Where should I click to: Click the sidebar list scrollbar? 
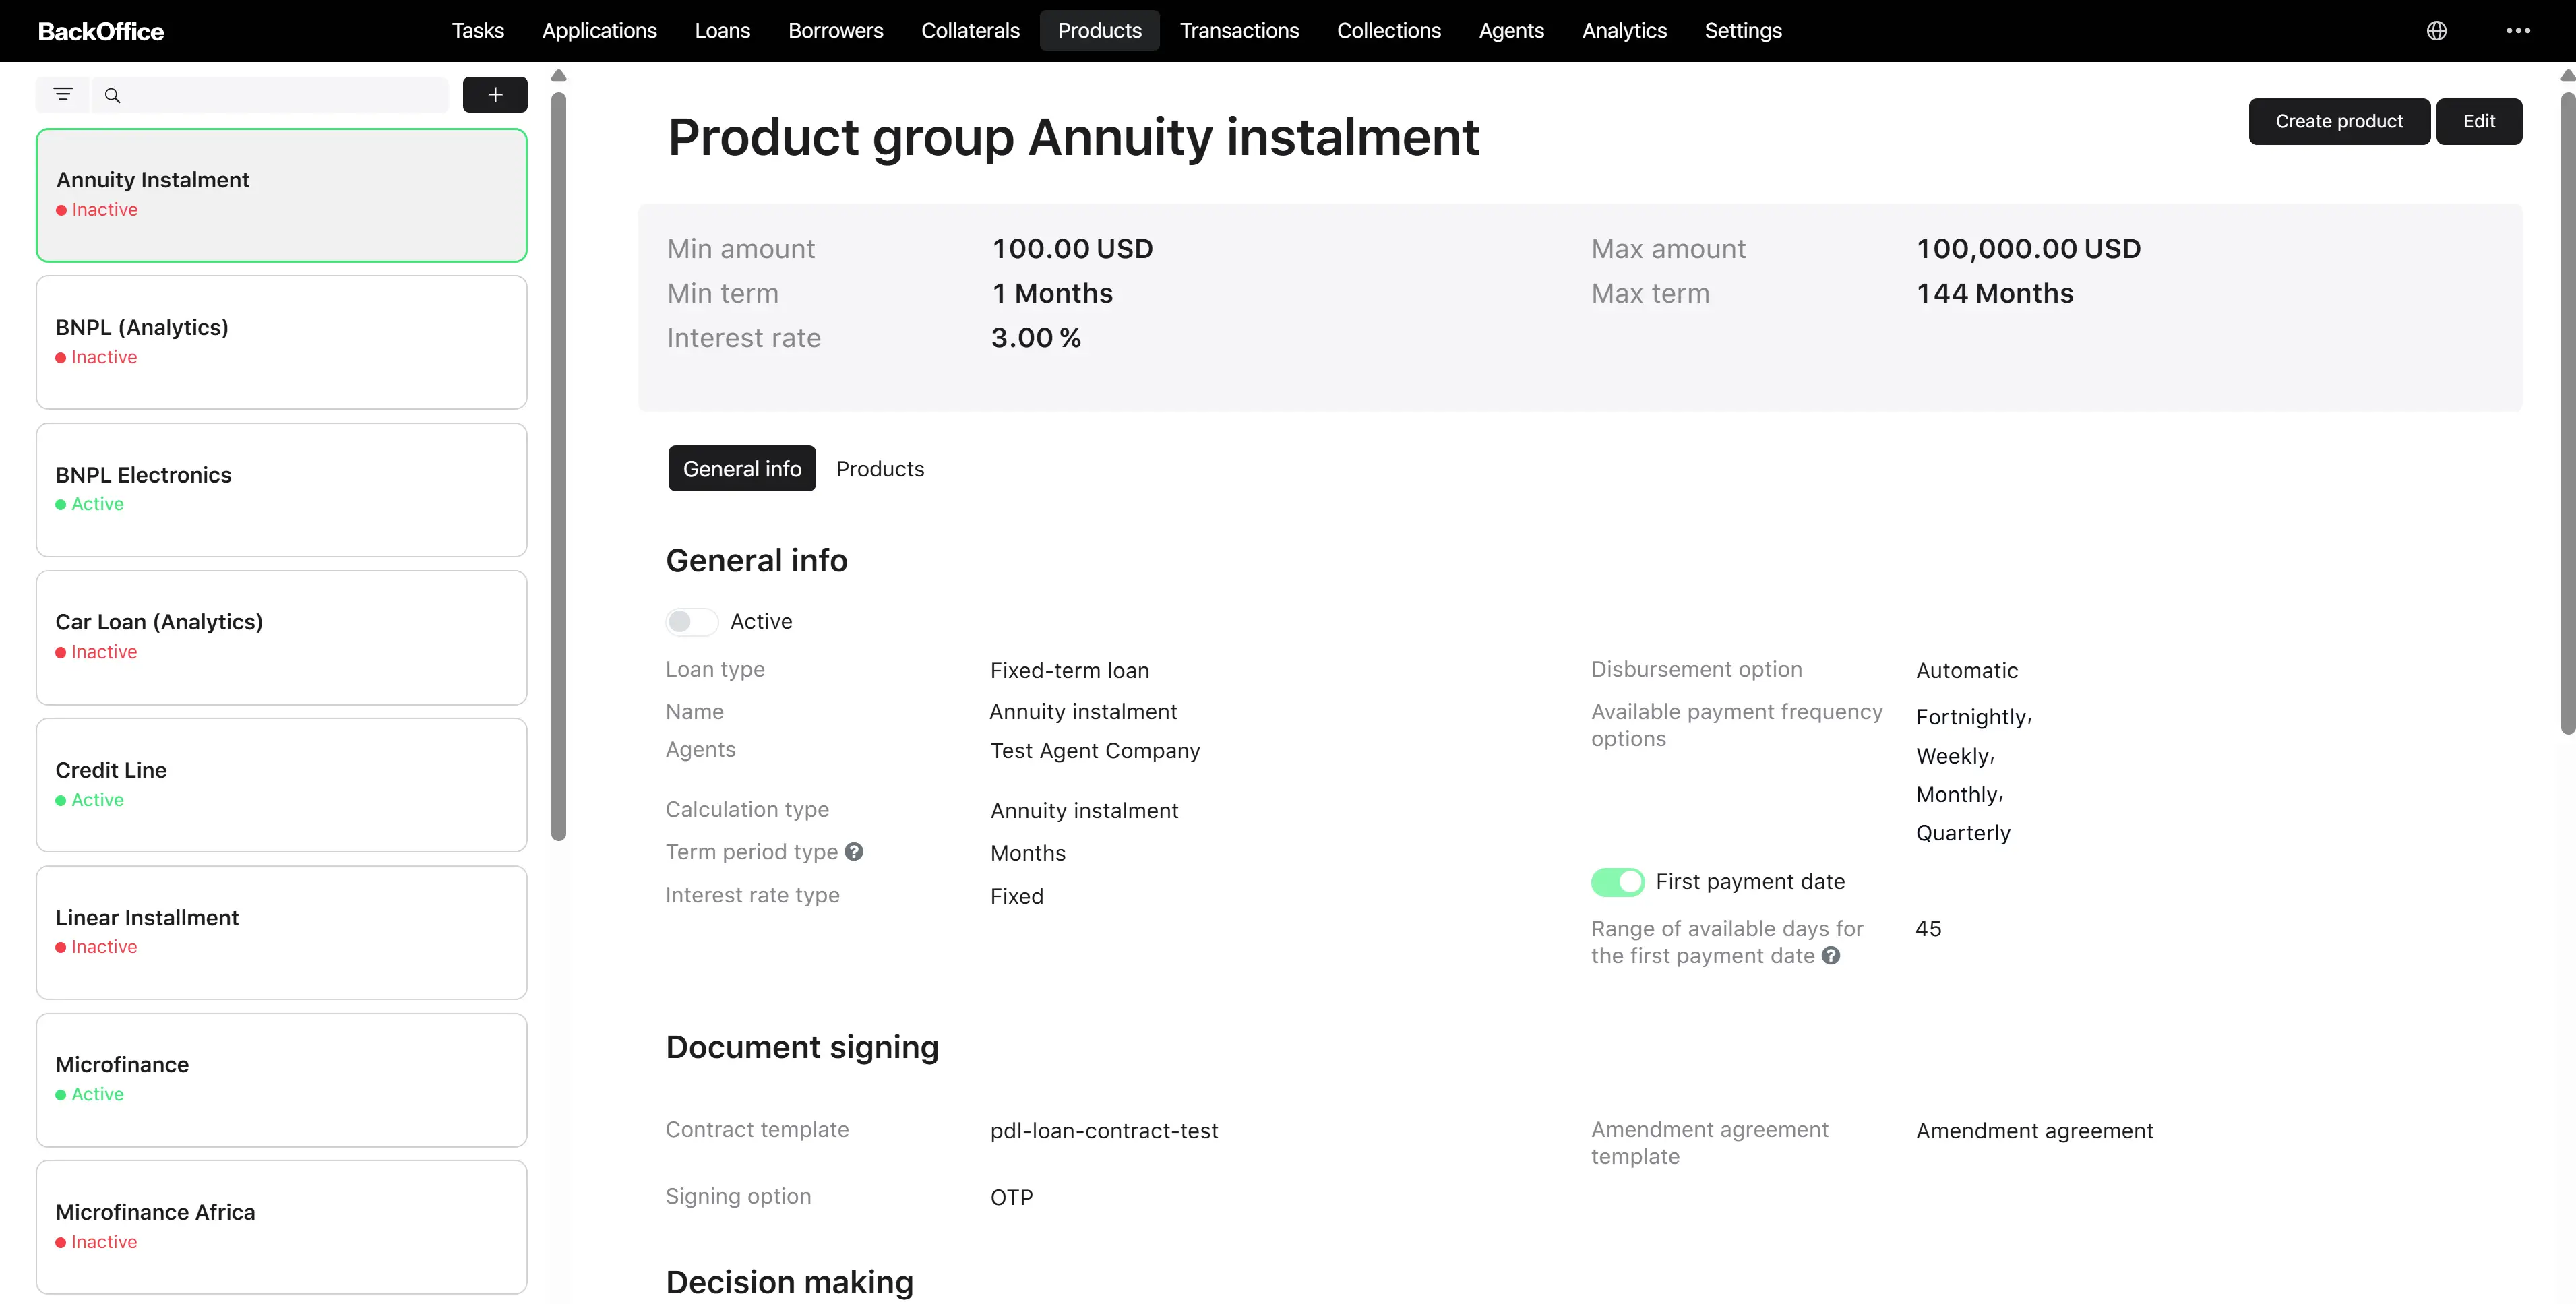(559, 466)
